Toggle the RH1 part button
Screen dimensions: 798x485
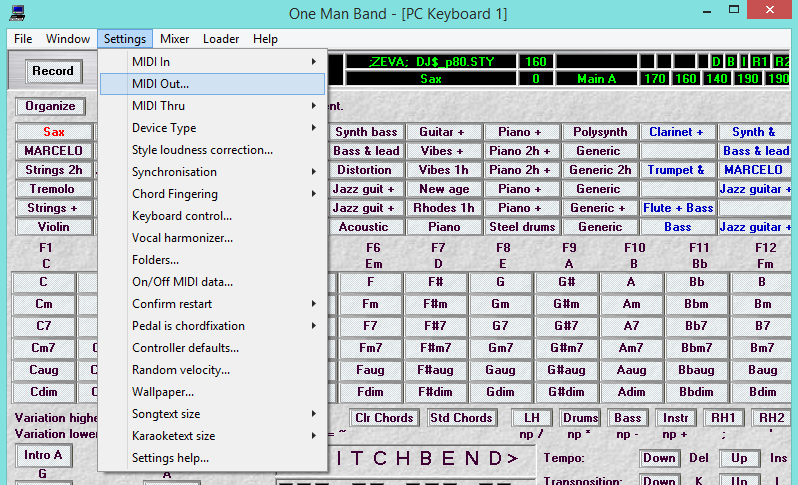point(723,418)
